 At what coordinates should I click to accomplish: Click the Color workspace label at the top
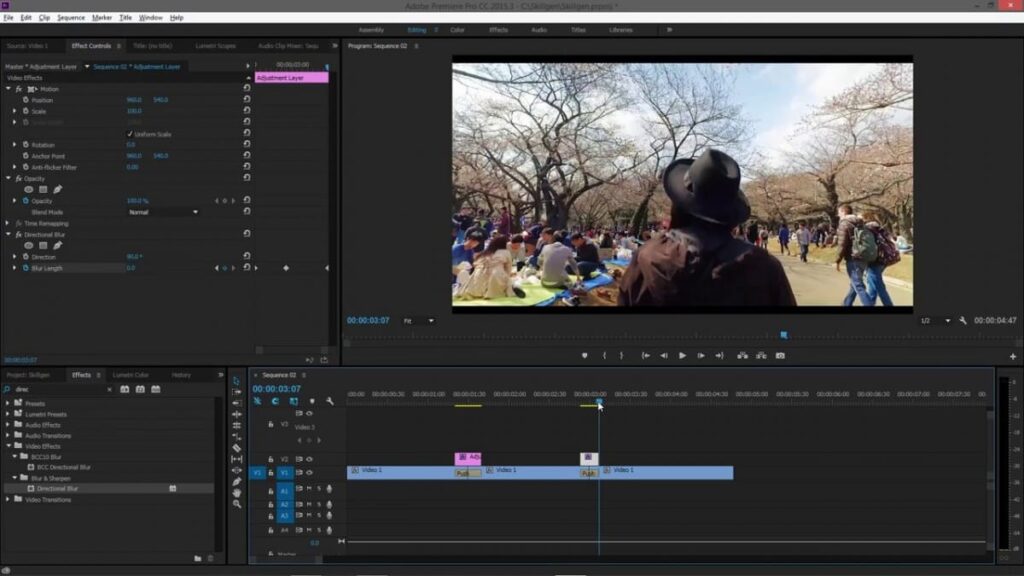[456, 30]
